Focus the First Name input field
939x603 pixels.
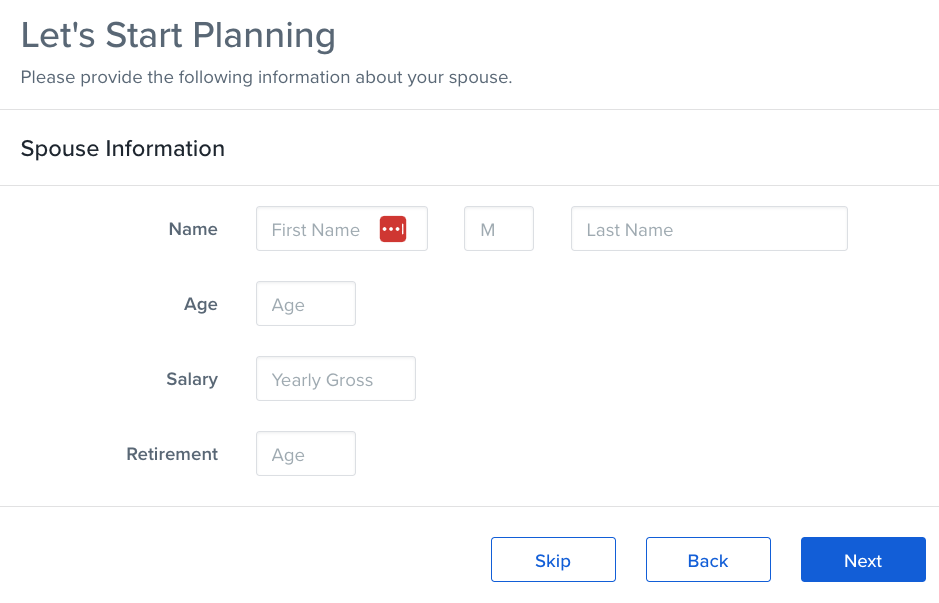pyautogui.click(x=342, y=229)
